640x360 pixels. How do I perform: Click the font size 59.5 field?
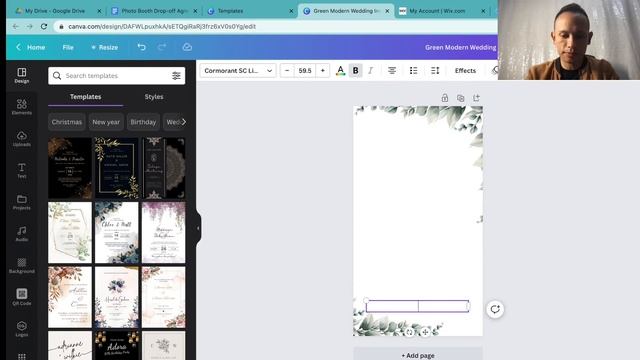[305, 71]
